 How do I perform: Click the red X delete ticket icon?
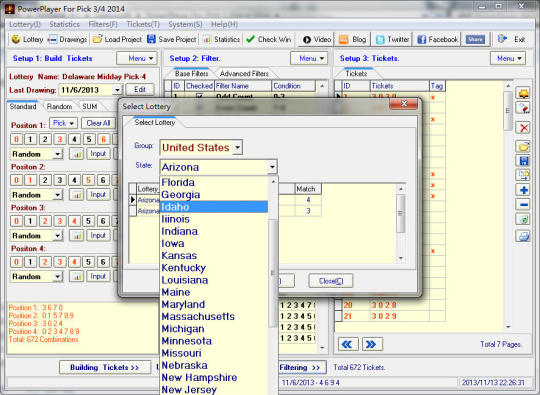coord(524,128)
